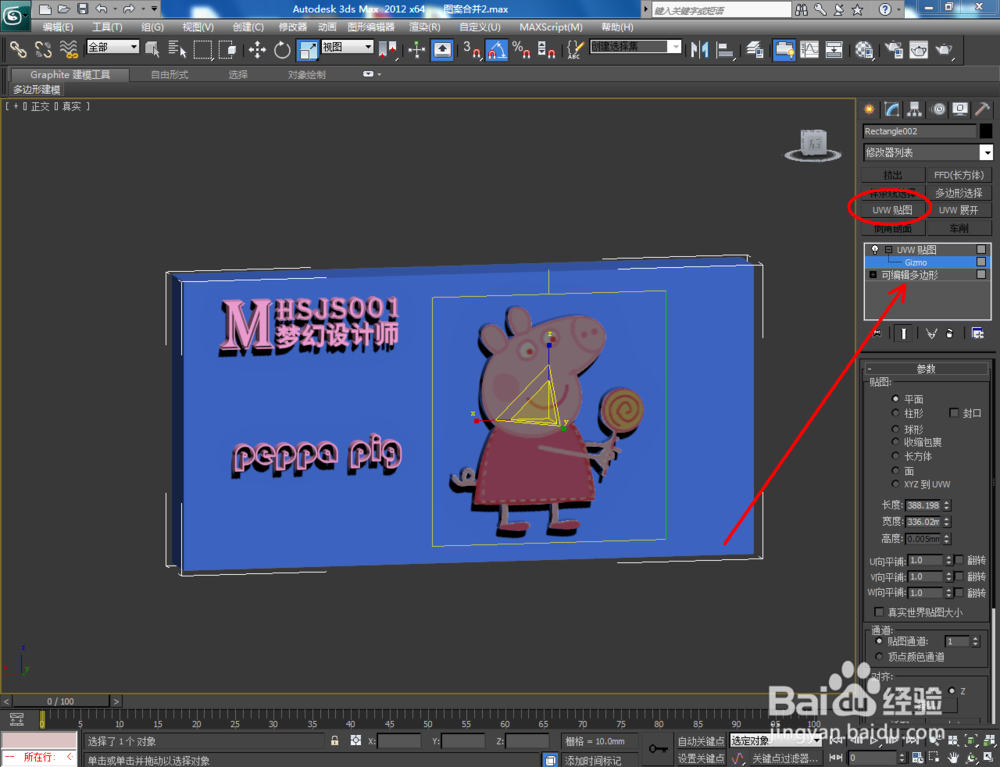Switch to the 对象绘制 ribbon tab
This screenshot has height=767, width=1000.
click(x=307, y=75)
